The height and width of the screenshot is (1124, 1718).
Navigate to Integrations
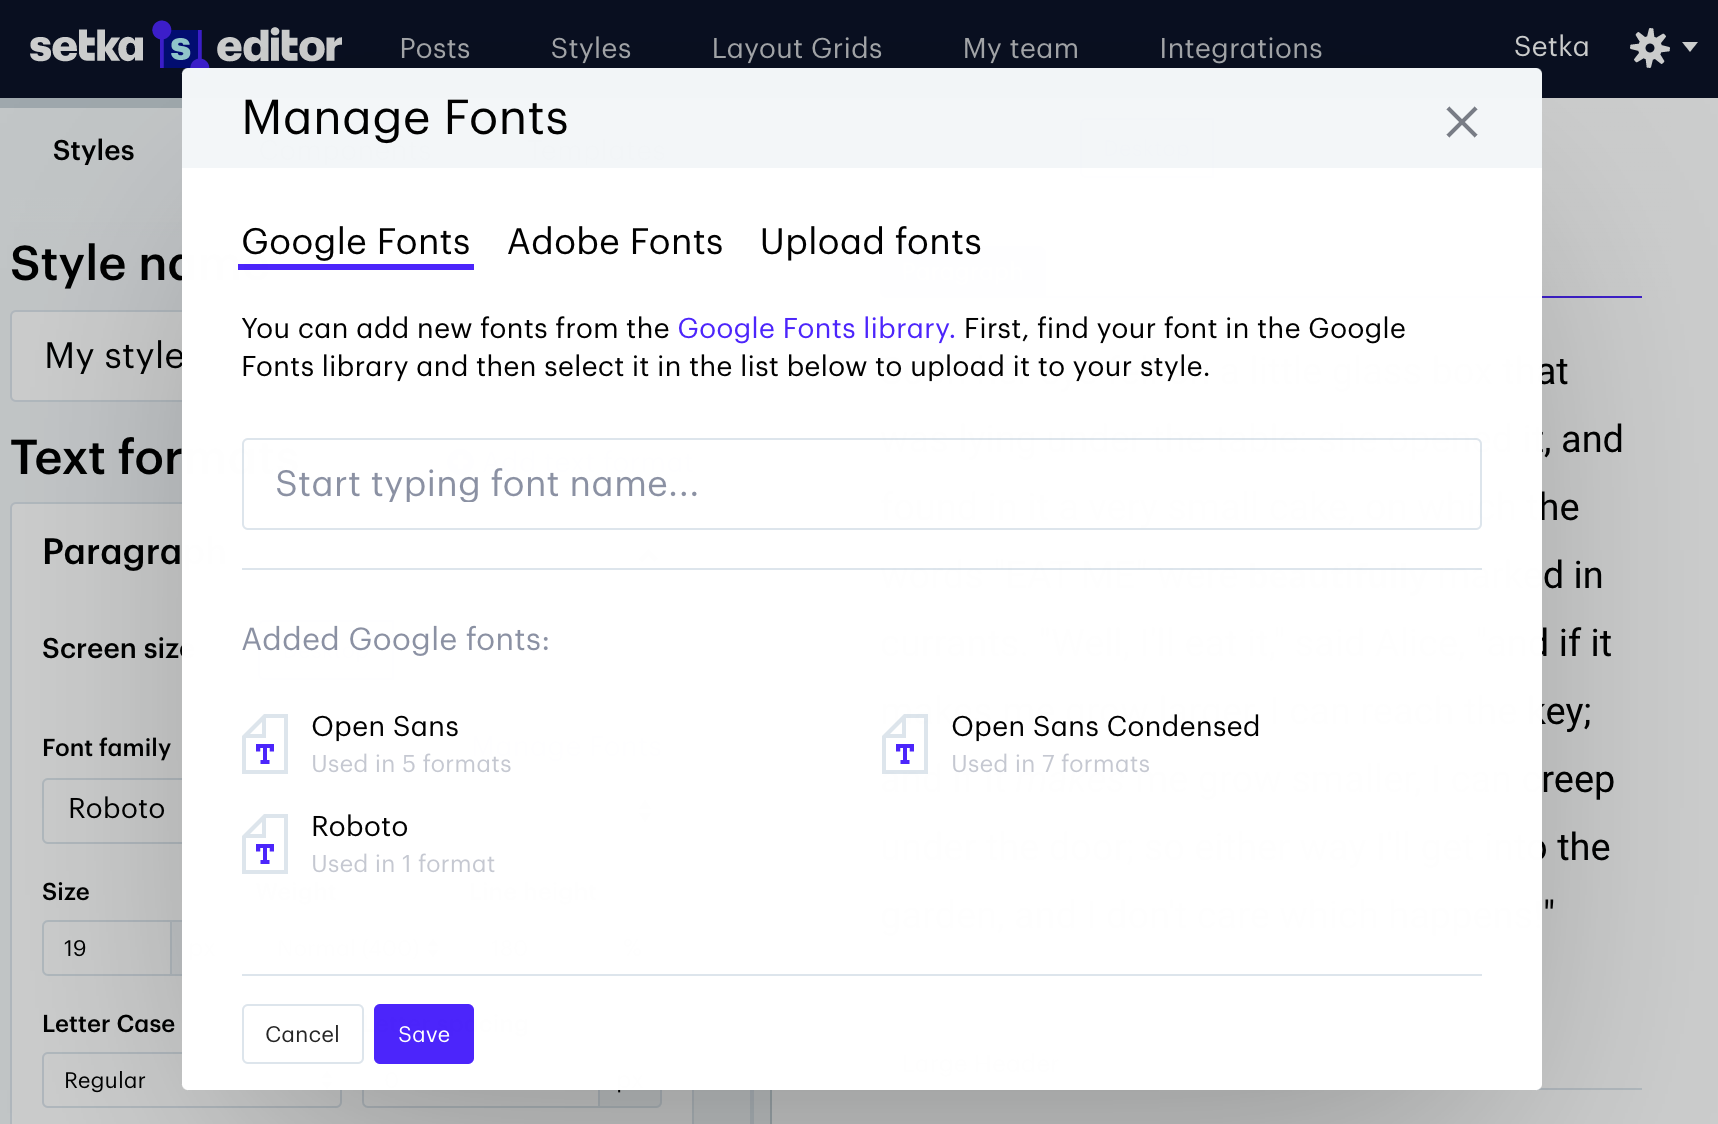click(x=1240, y=48)
